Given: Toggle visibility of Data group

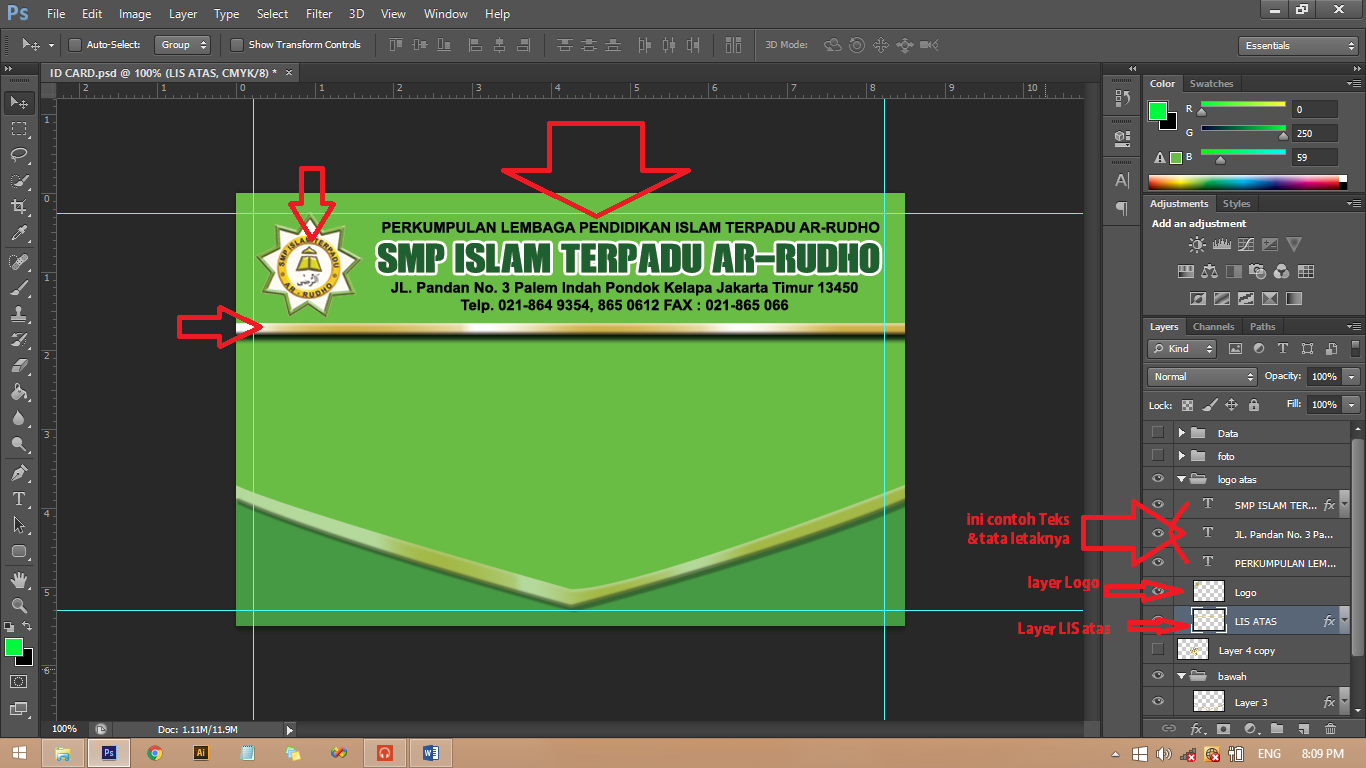Looking at the screenshot, I should coord(1158,433).
